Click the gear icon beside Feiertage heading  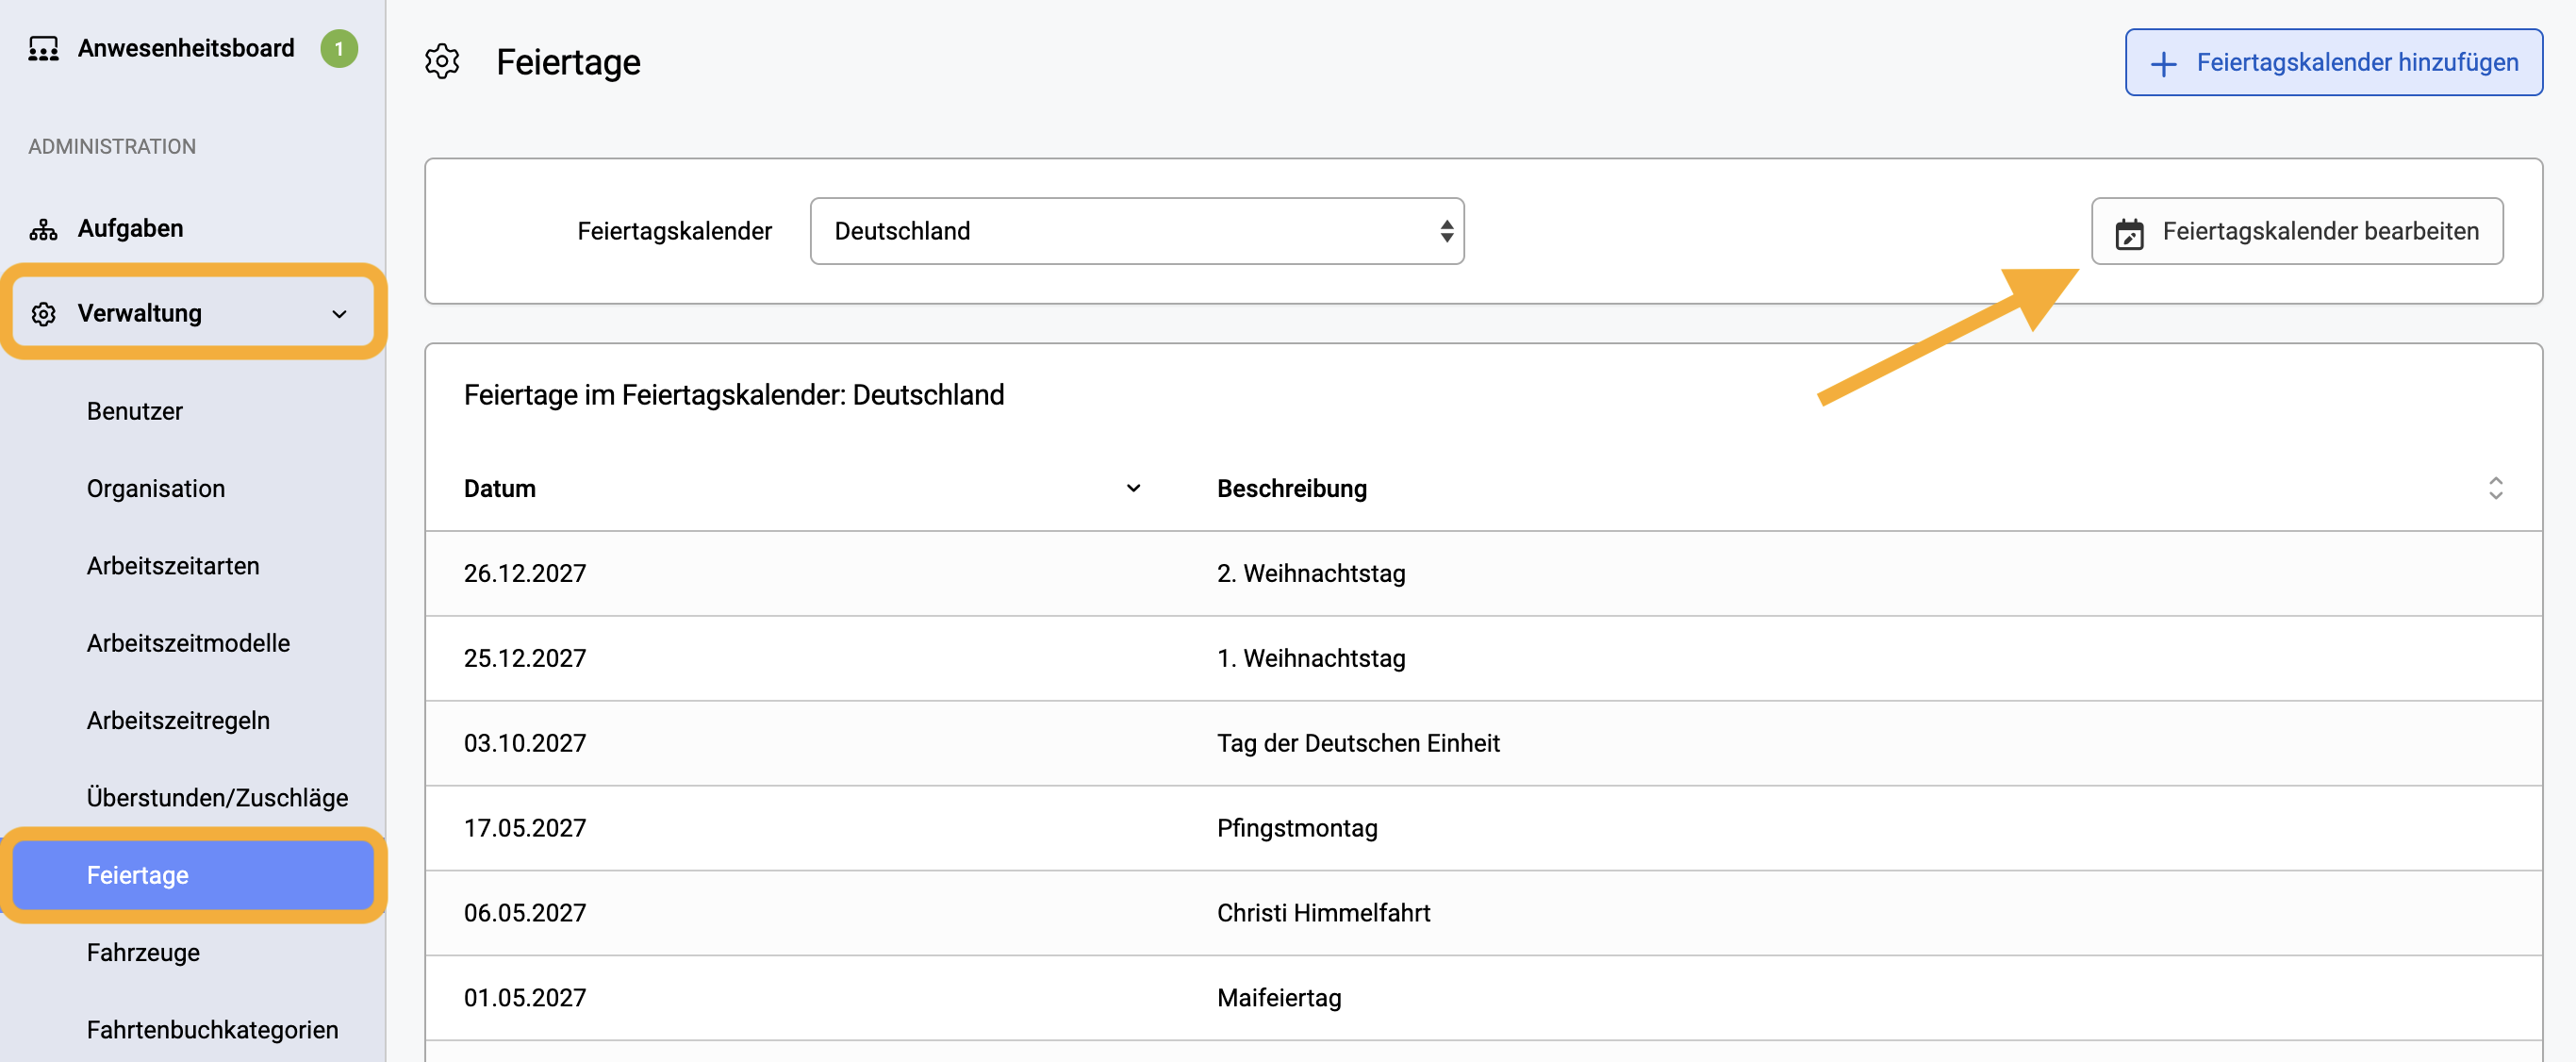(x=442, y=62)
